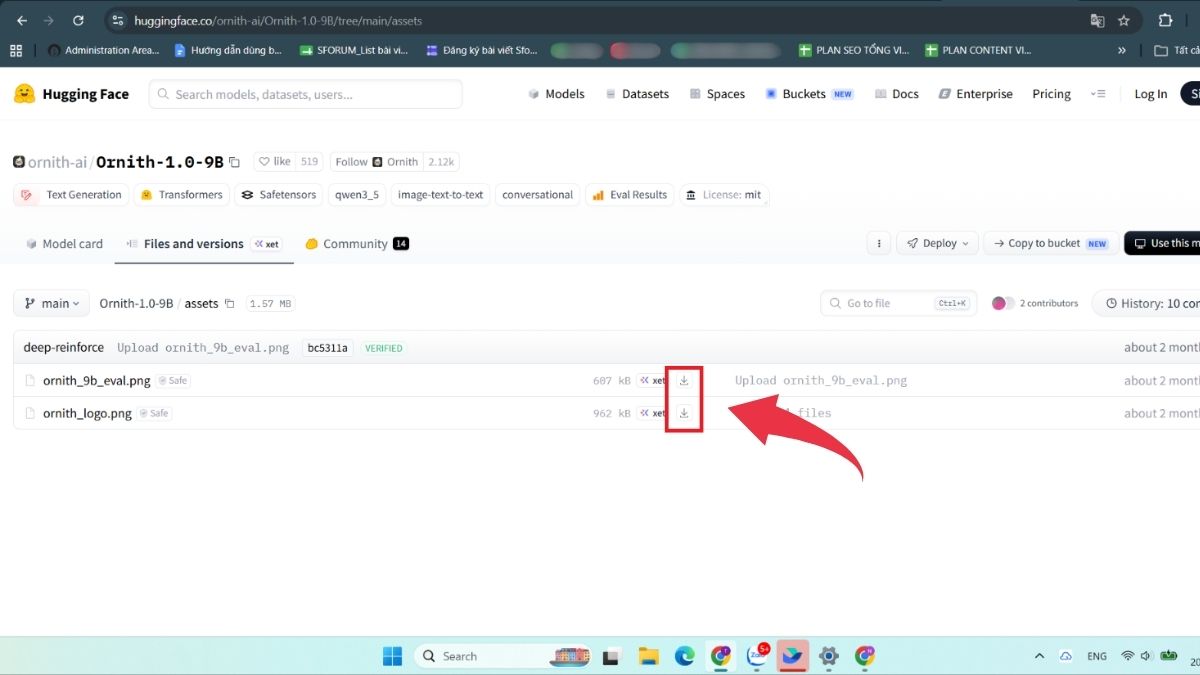Open the Enterprise page

click(x=976, y=94)
